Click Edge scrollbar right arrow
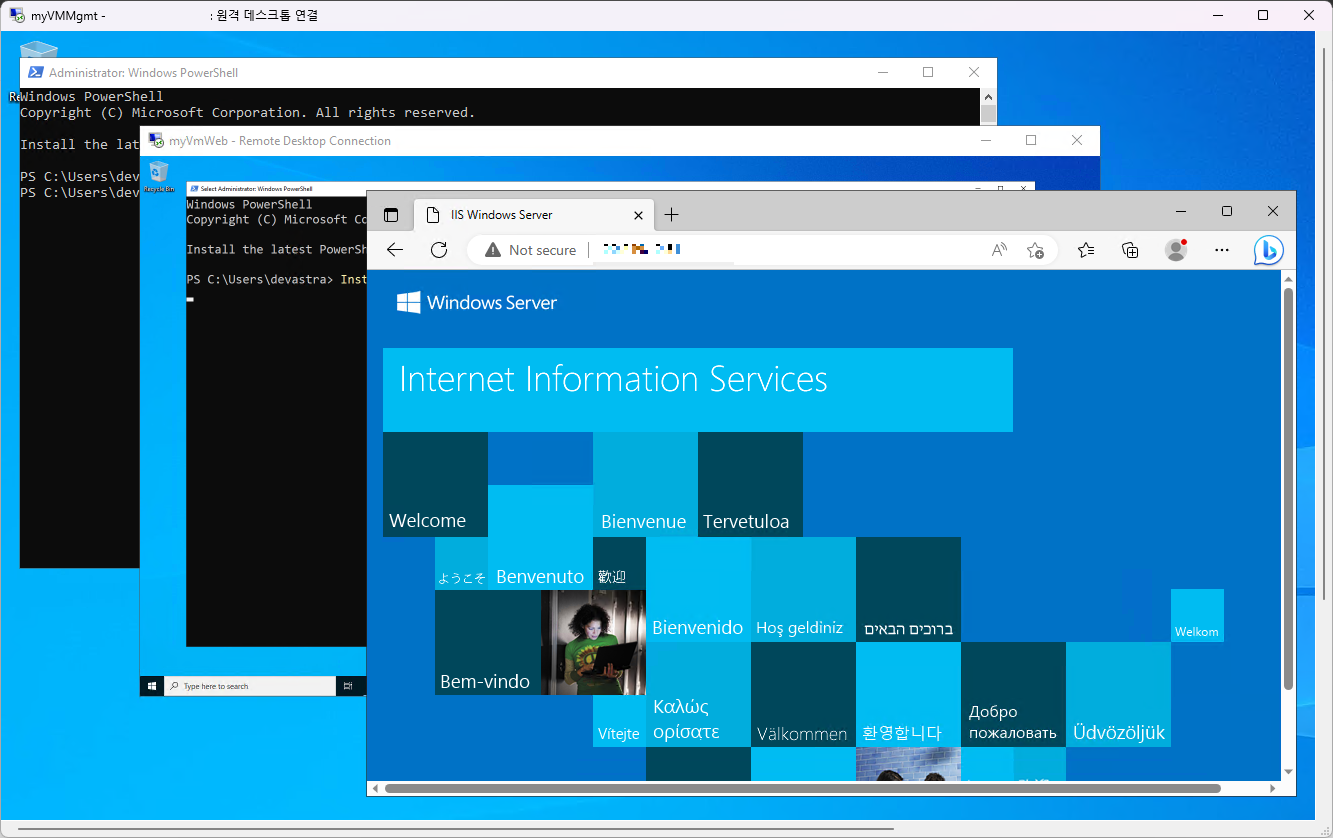Image resolution: width=1333 pixels, height=838 pixels. (x=1273, y=788)
